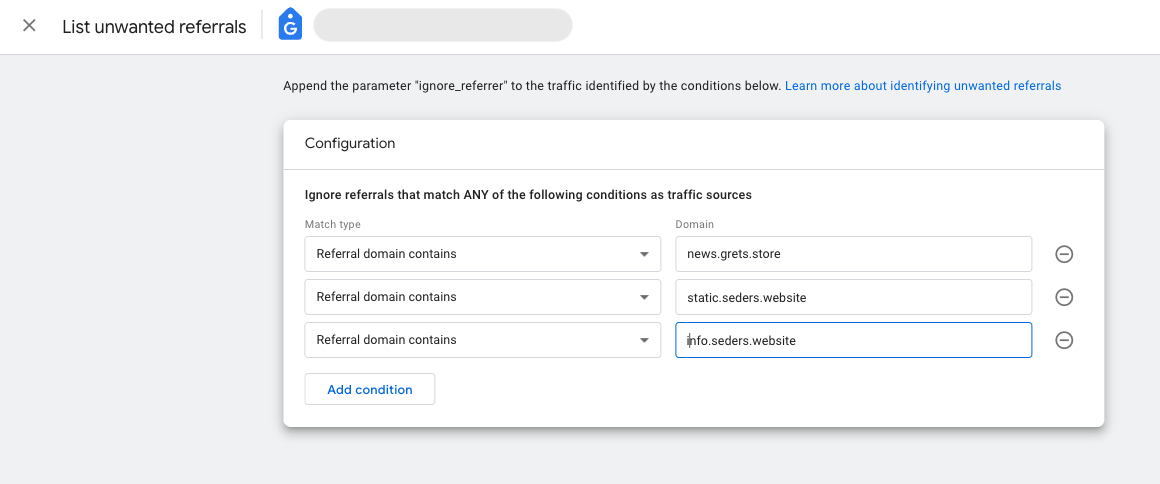Click the Match type column label

point(332,223)
